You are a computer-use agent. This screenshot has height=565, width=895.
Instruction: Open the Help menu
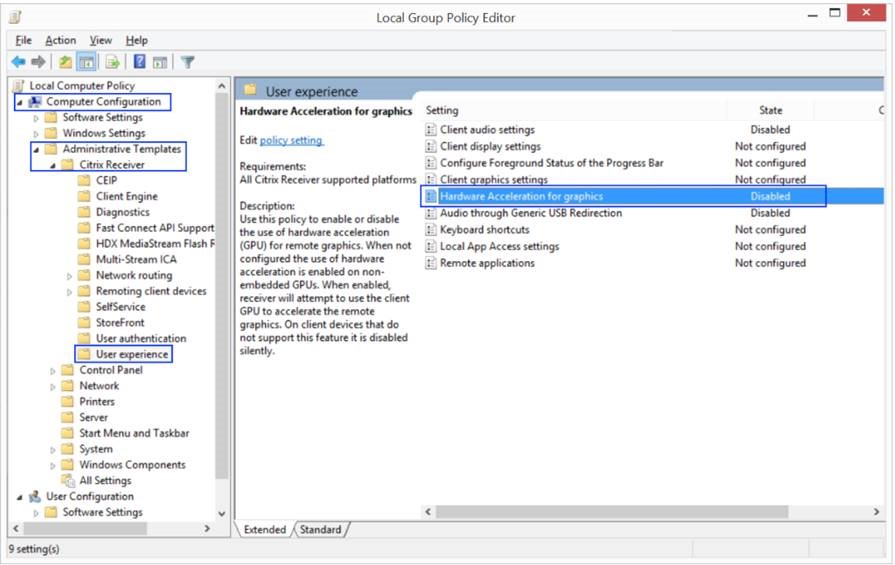[x=137, y=41]
